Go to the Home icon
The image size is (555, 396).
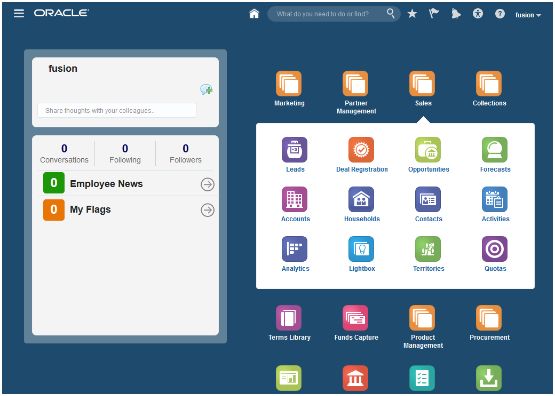(254, 14)
